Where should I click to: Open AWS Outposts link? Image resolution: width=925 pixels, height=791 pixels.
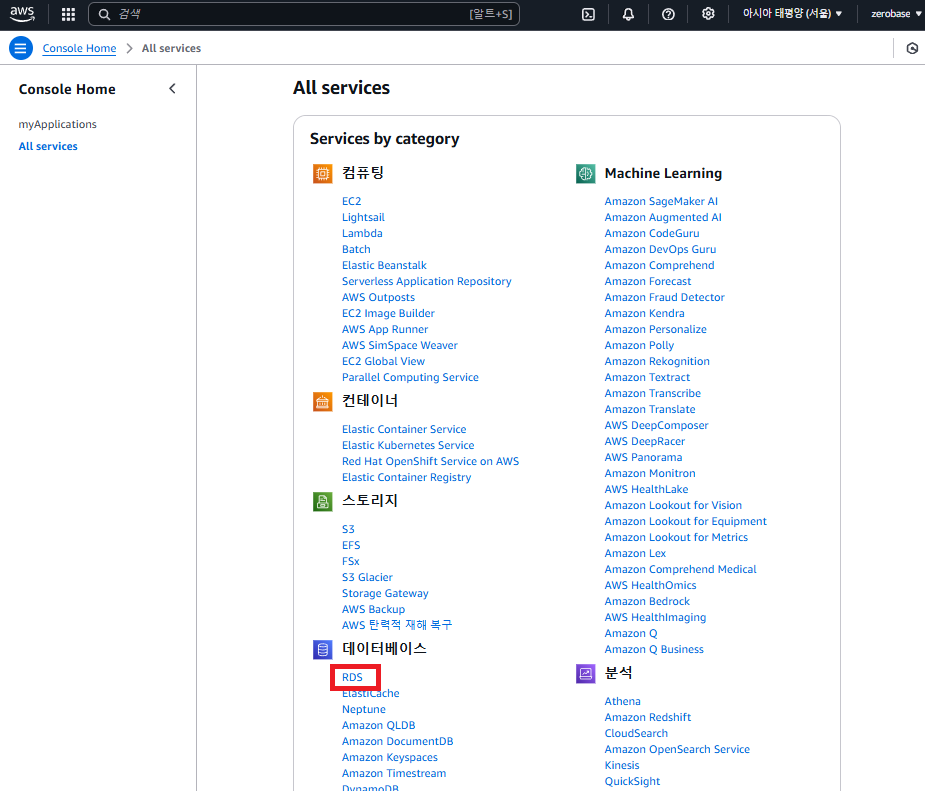[x=378, y=297]
